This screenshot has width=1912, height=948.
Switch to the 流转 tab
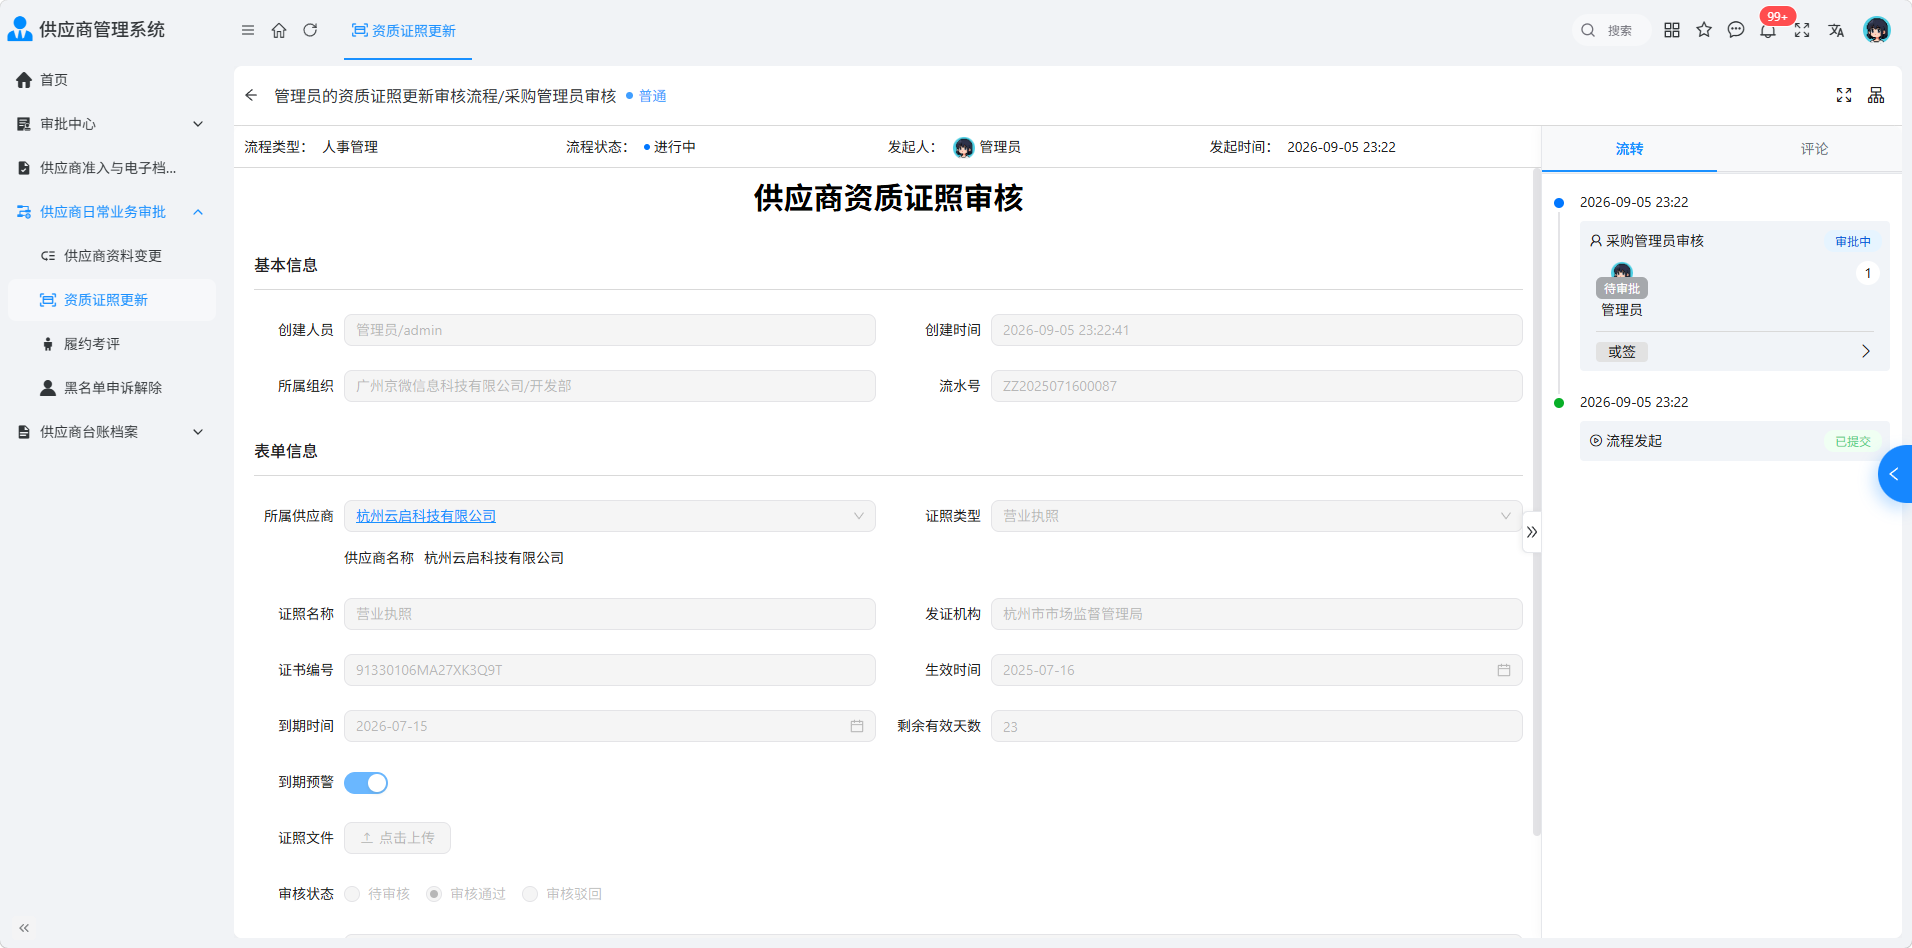pyautogui.click(x=1629, y=149)
